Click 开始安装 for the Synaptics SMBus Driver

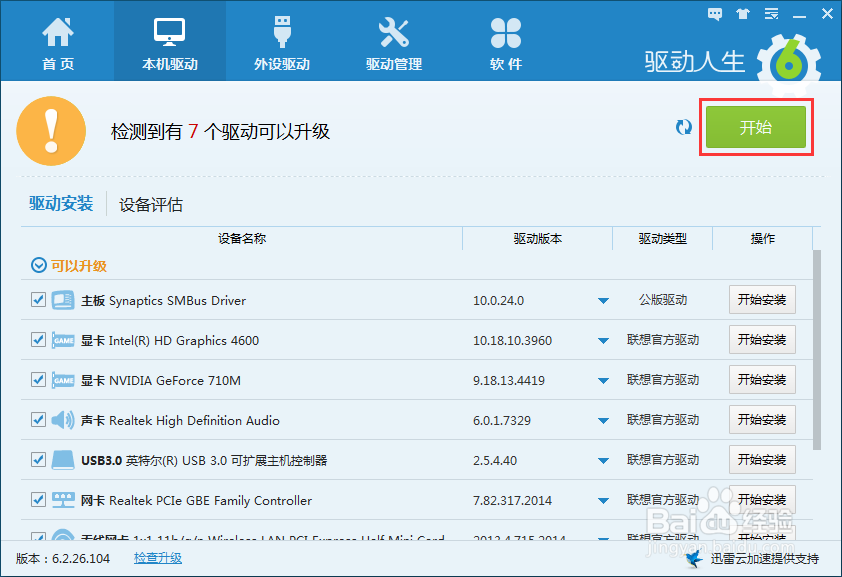[x=762, y=299]
